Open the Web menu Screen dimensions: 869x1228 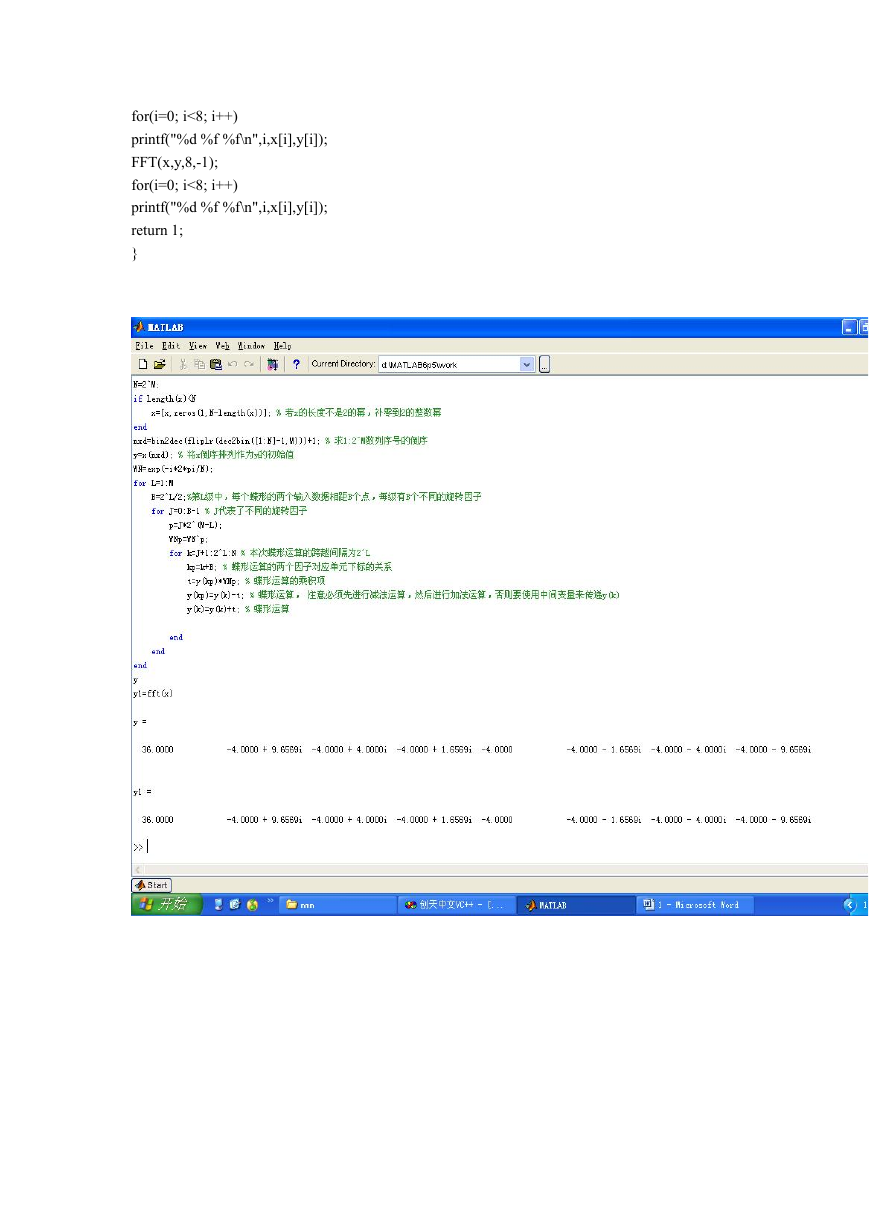223,345
